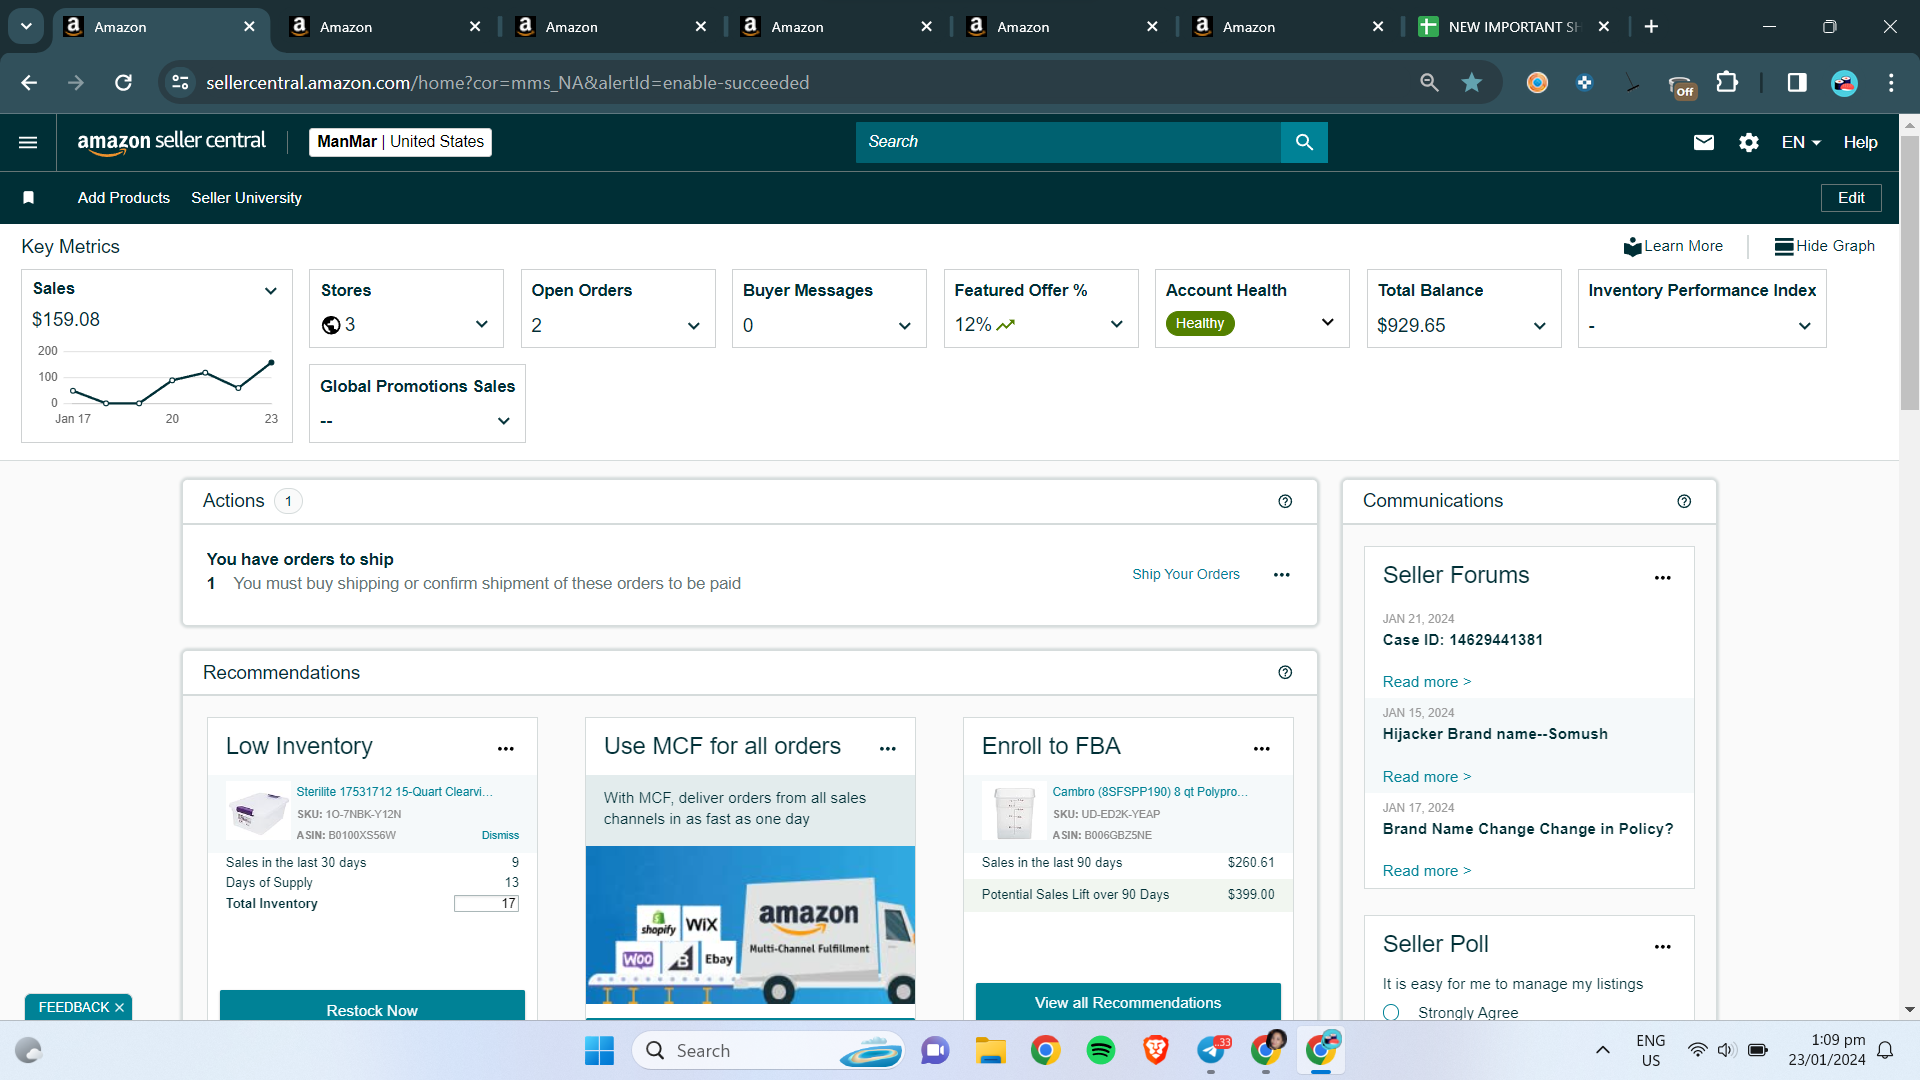Click the Hide Graph toggle
Image resolution: width=1920 pixels, height=1080 pixels.
pyautogui.click(x=1825, y=246)
